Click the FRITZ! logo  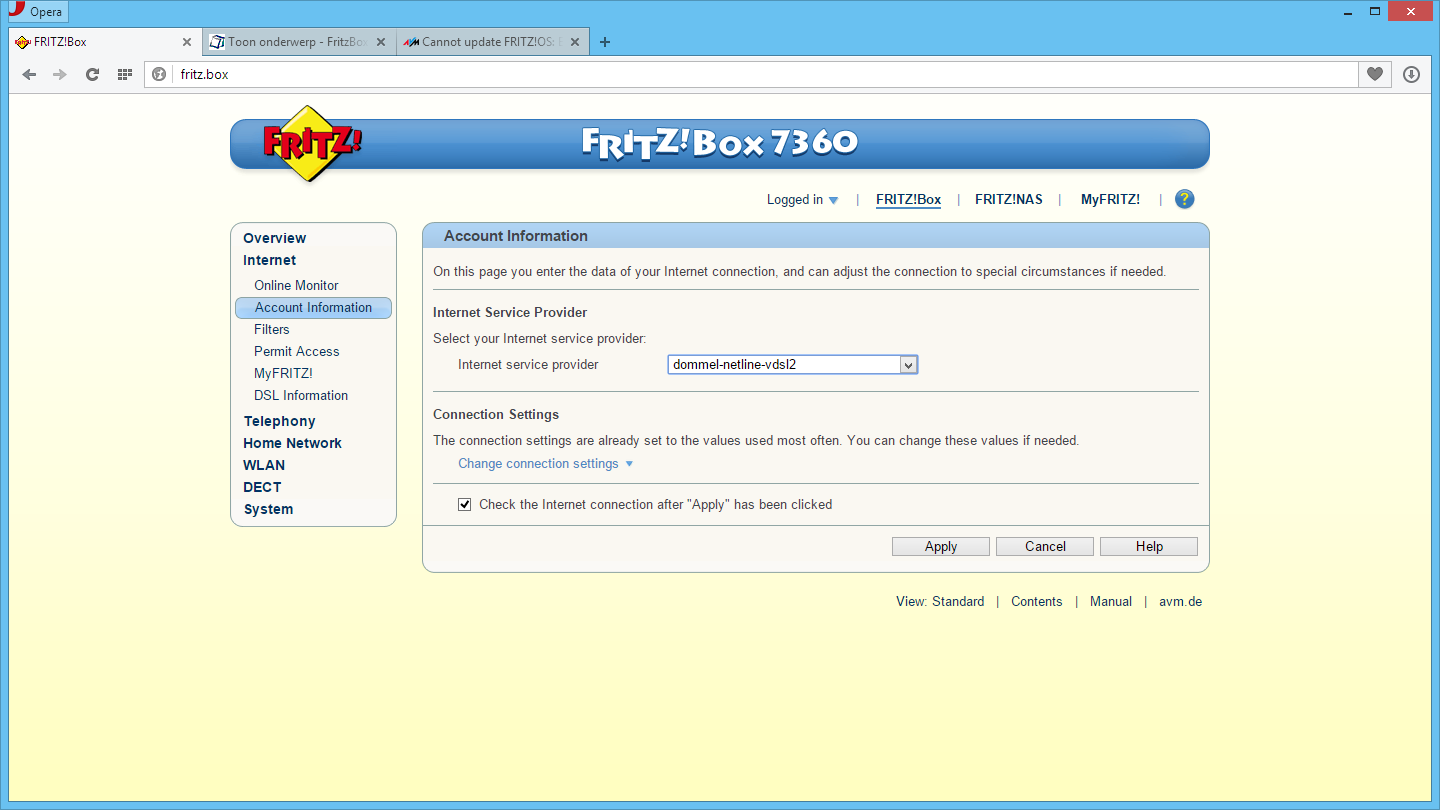point(311,143)
